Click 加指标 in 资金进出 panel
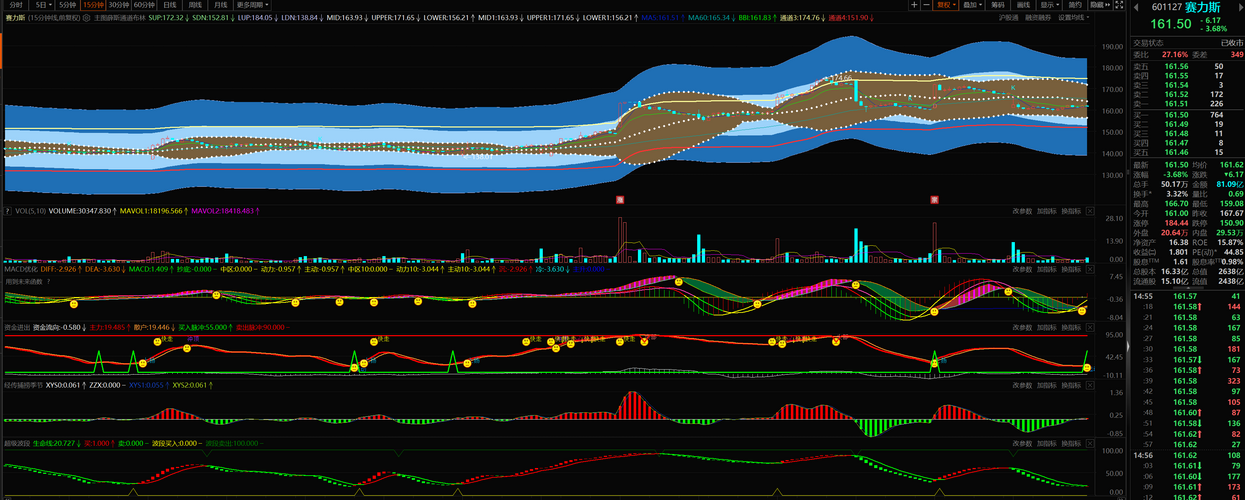The height and width of the screenshot is (500, 1245). click(x=1046, y=326)
